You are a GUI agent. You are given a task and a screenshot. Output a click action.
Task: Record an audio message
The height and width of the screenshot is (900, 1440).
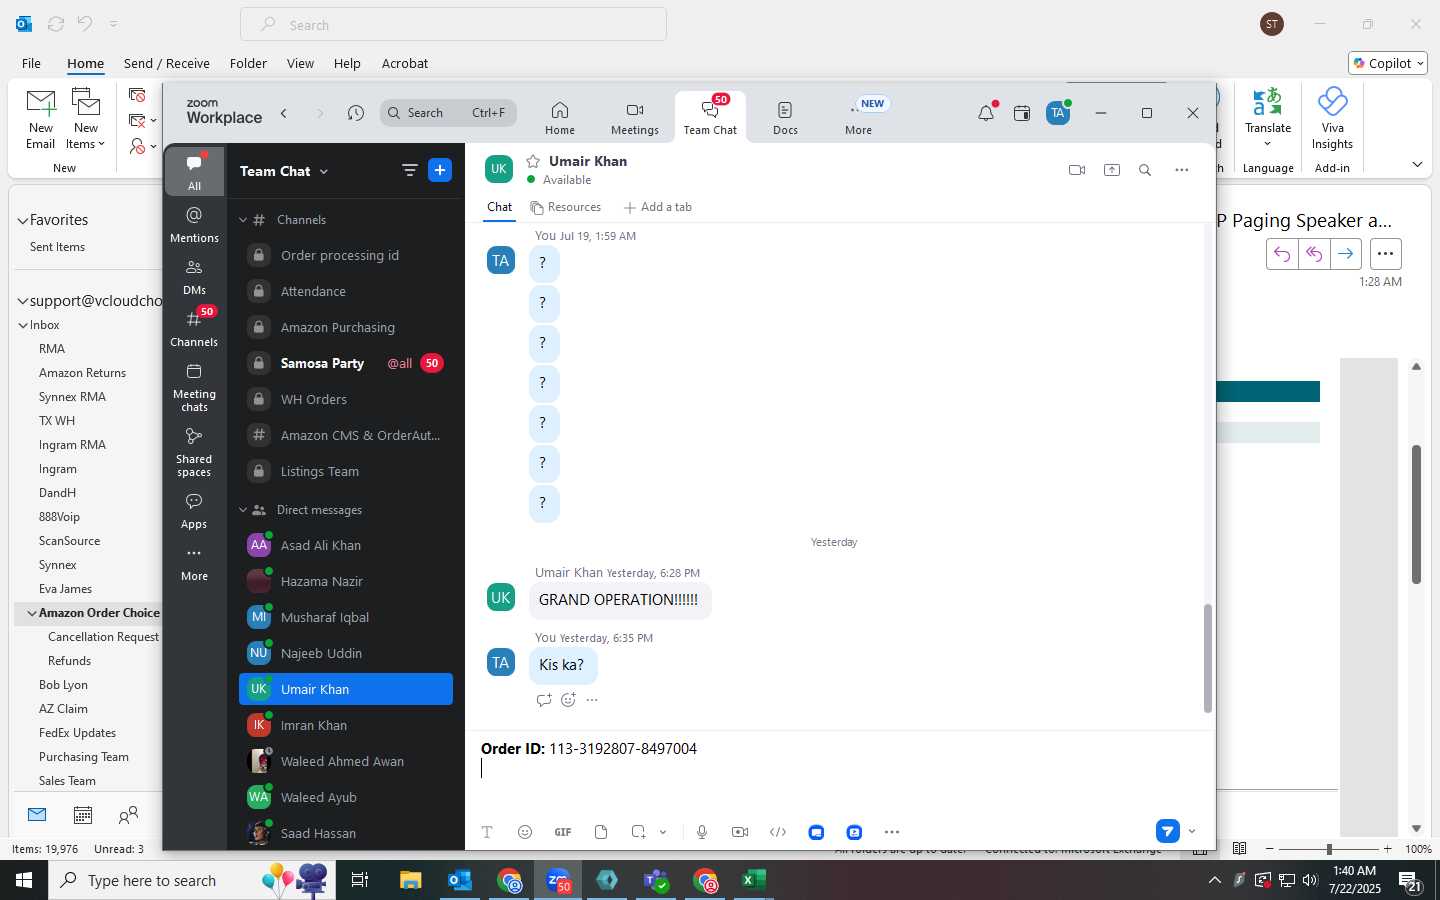[x=702, y=832]
